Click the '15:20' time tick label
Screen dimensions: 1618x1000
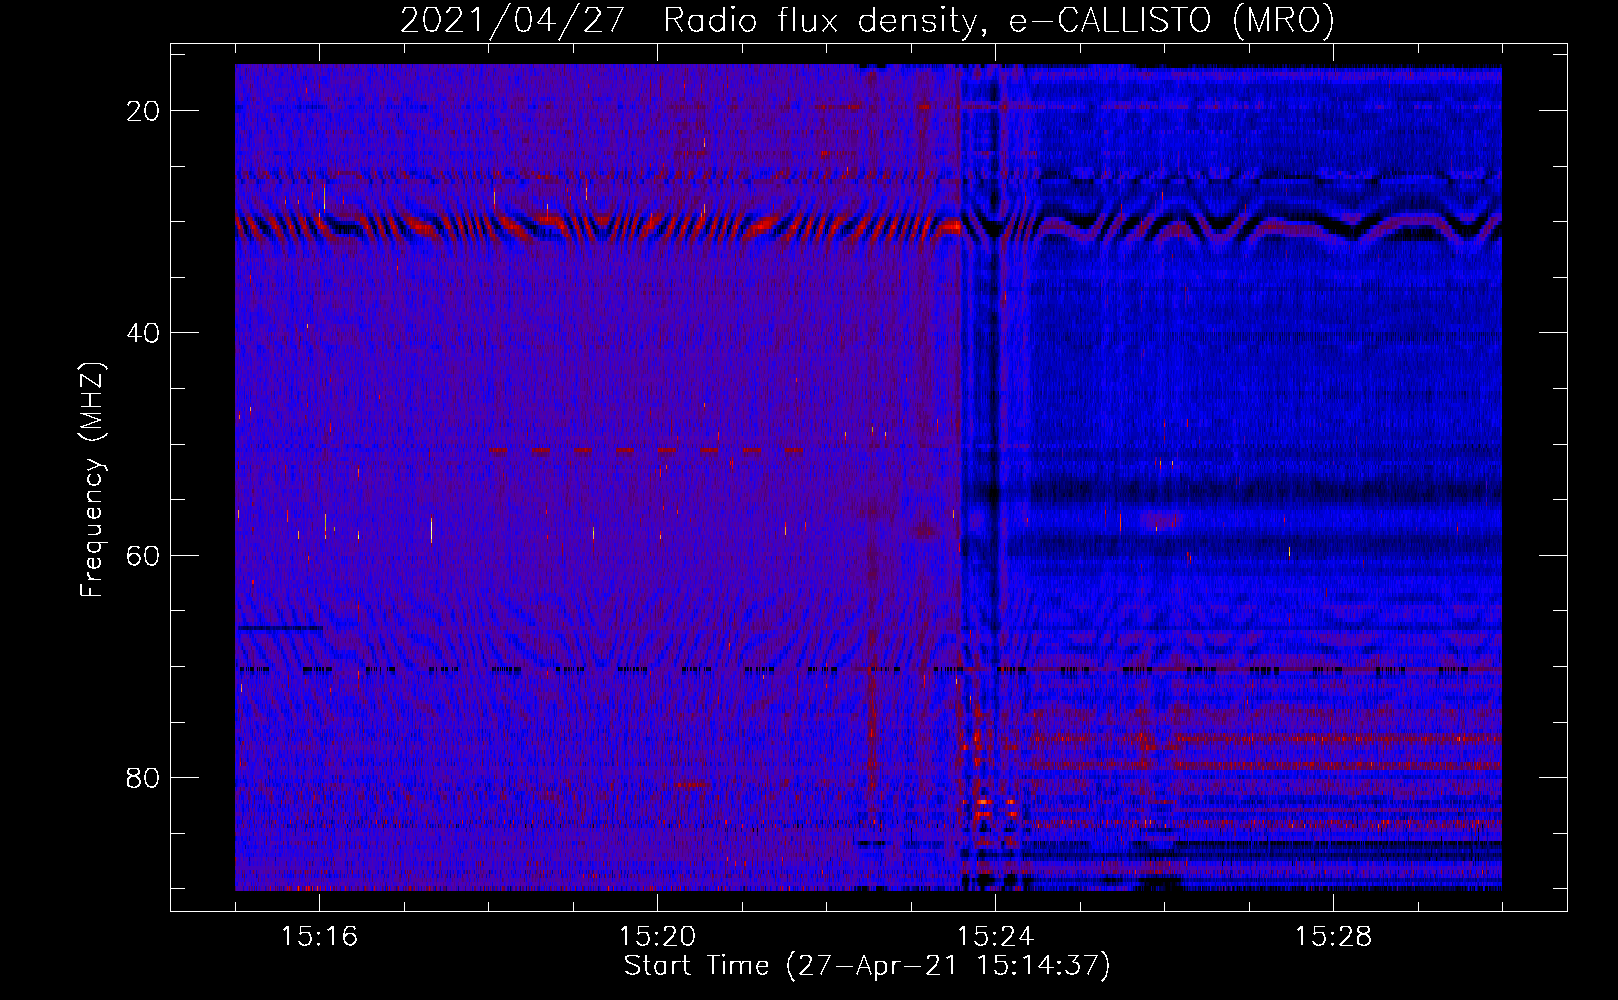click(657, 937)
